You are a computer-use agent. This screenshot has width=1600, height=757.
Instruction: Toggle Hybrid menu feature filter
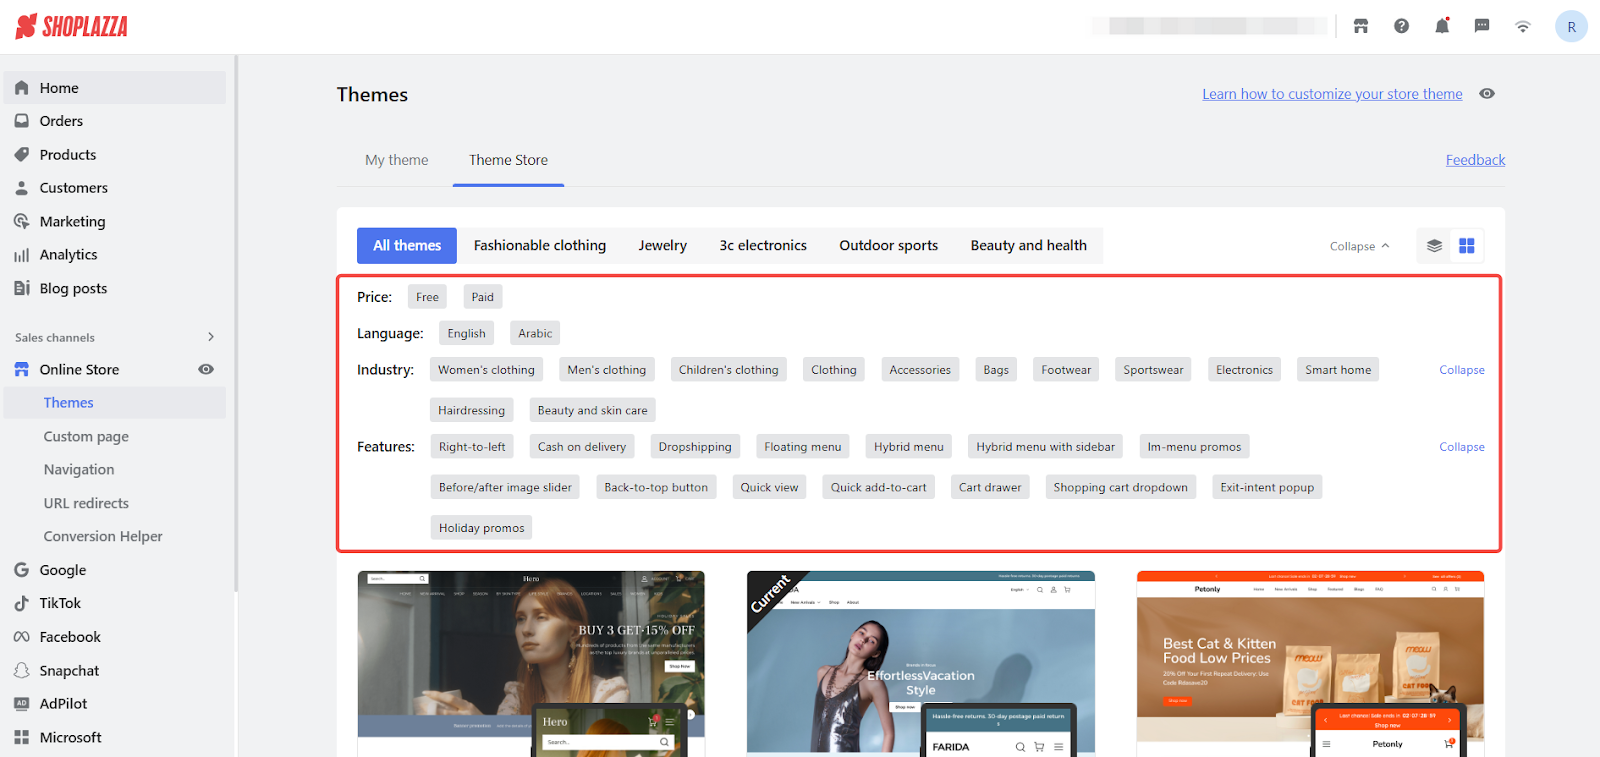(x=909, y=447)
